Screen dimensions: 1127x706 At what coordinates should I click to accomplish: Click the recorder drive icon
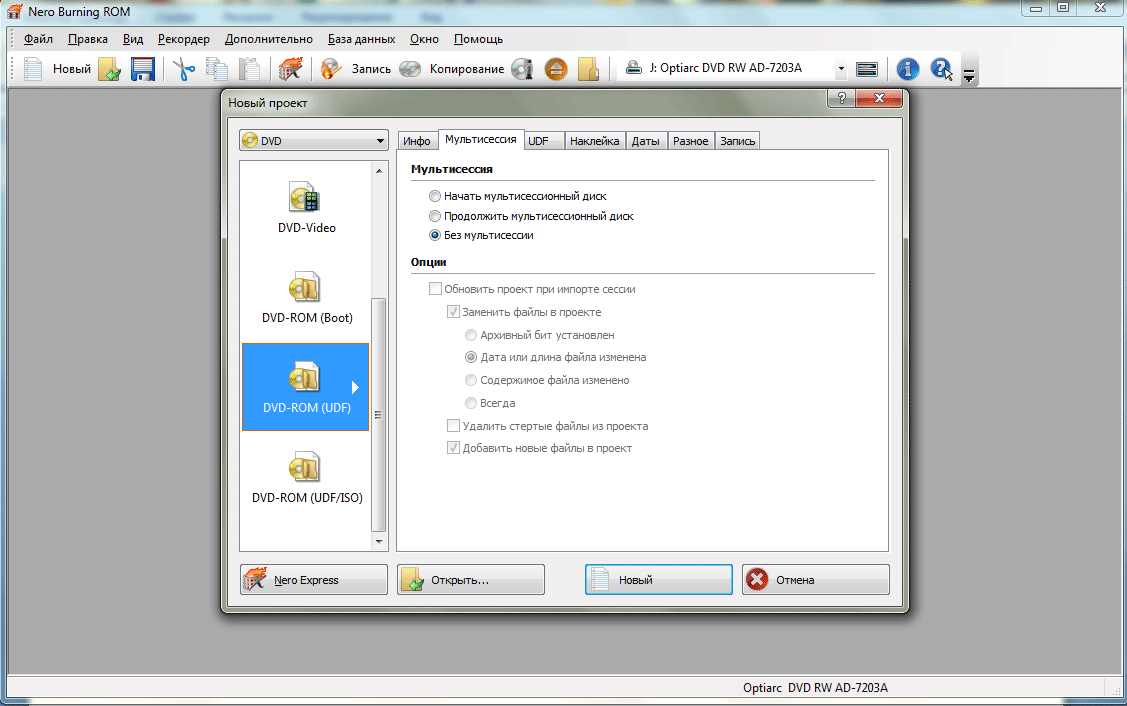click(633, 68)
